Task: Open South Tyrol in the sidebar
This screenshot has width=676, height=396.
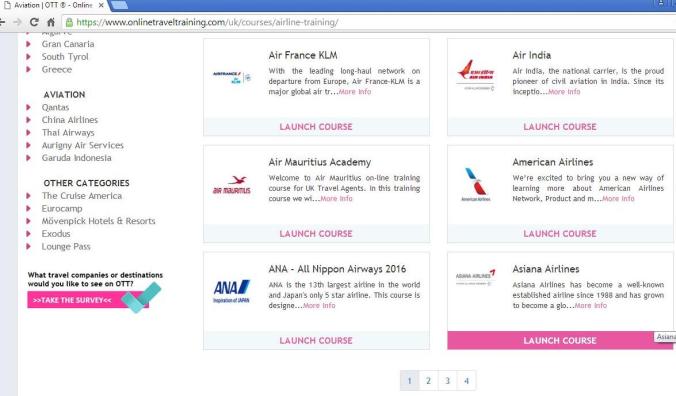Action: [65, 56]
